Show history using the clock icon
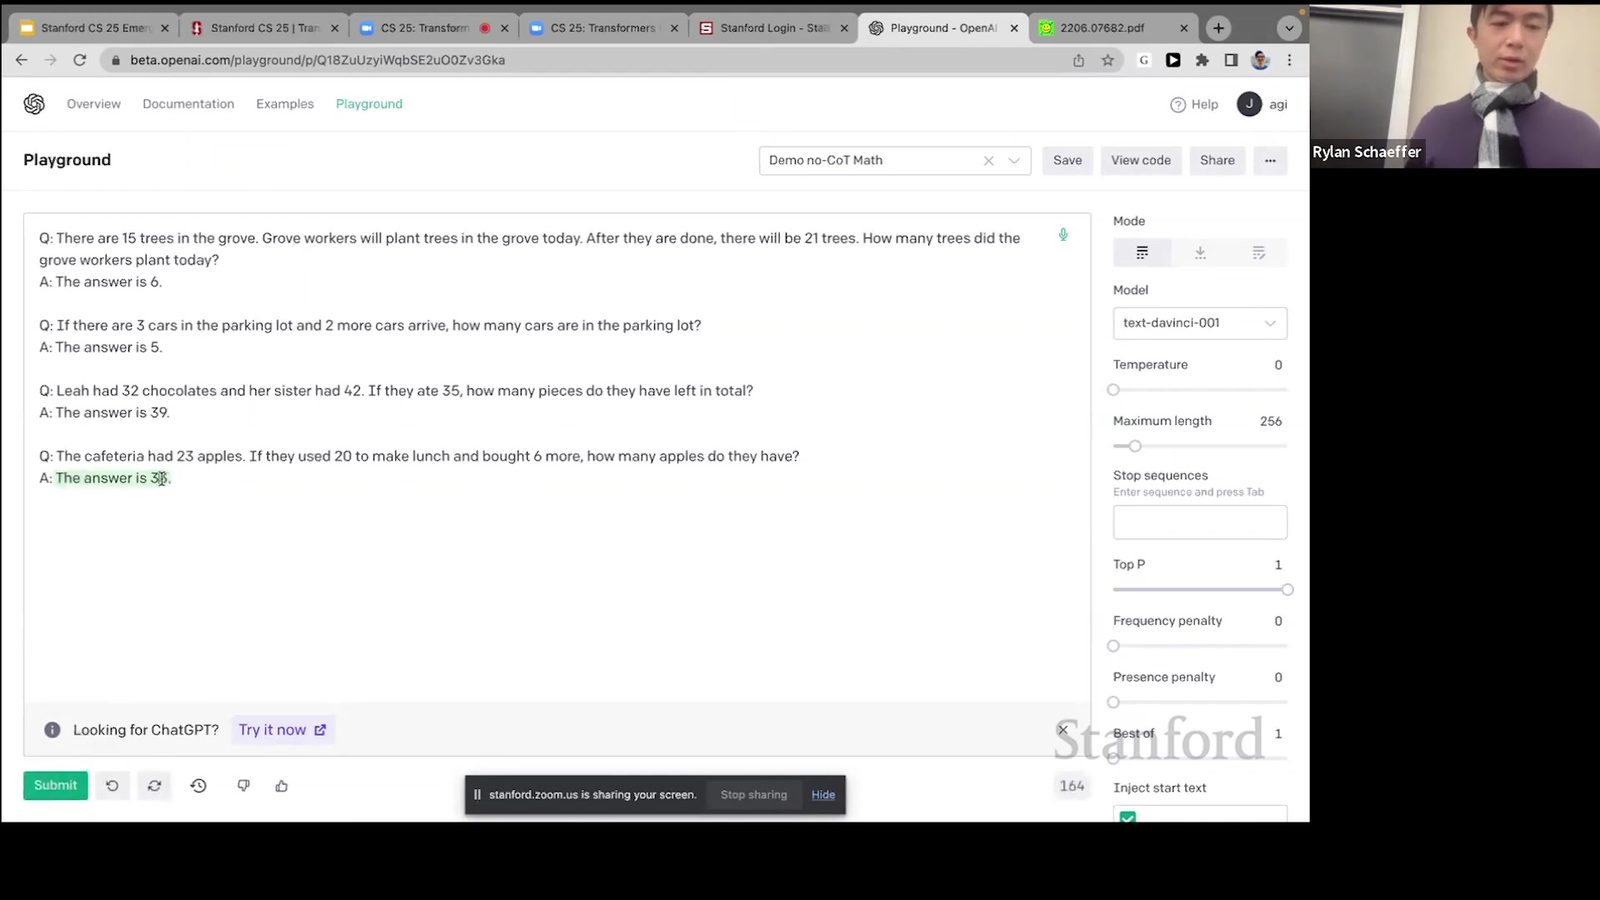Image resolution: width=1600 pixels, height=900 pixels. click(x=198, y=786)
